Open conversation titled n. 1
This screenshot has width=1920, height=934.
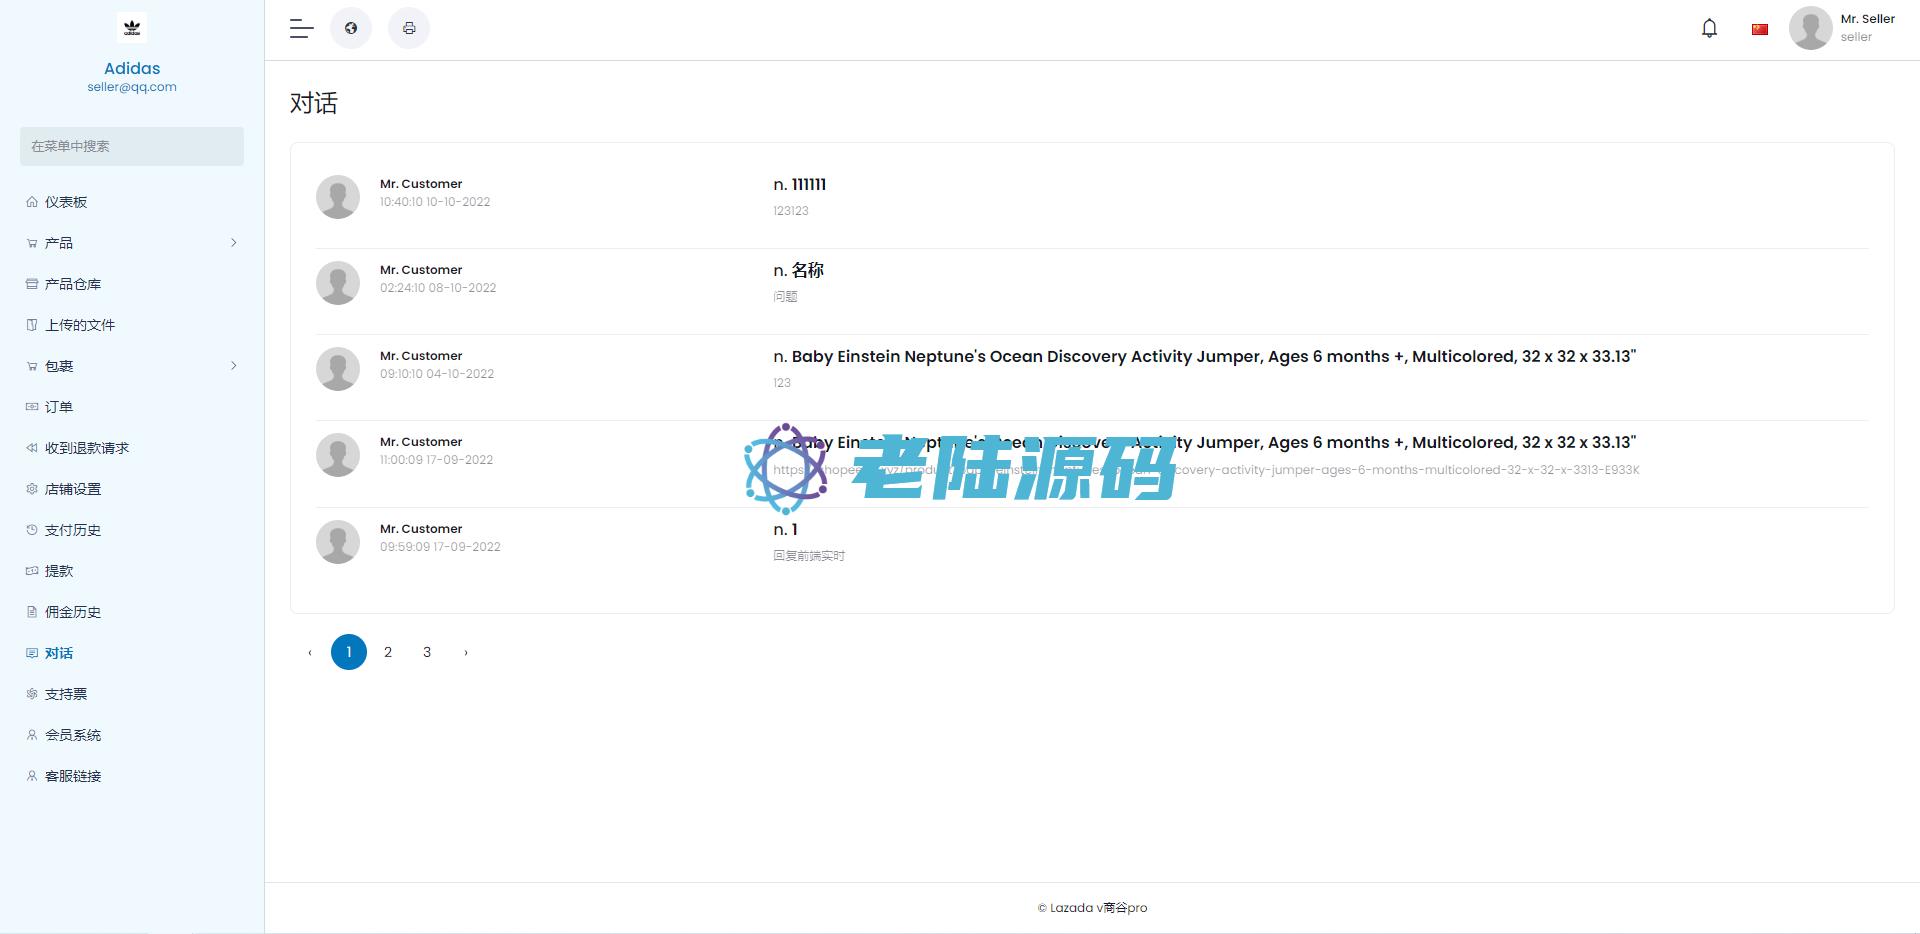(x=785, y=529)
